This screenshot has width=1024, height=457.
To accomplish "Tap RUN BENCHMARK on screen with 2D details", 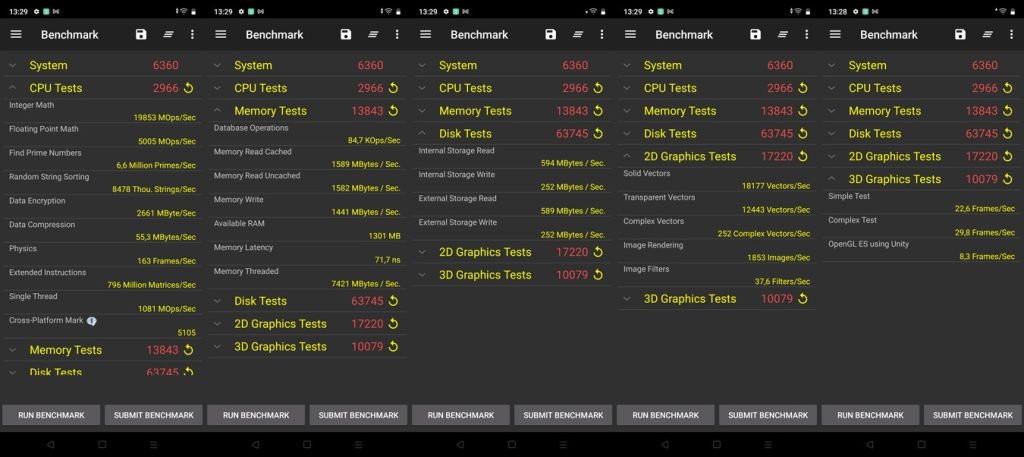I will coord(665,415).
